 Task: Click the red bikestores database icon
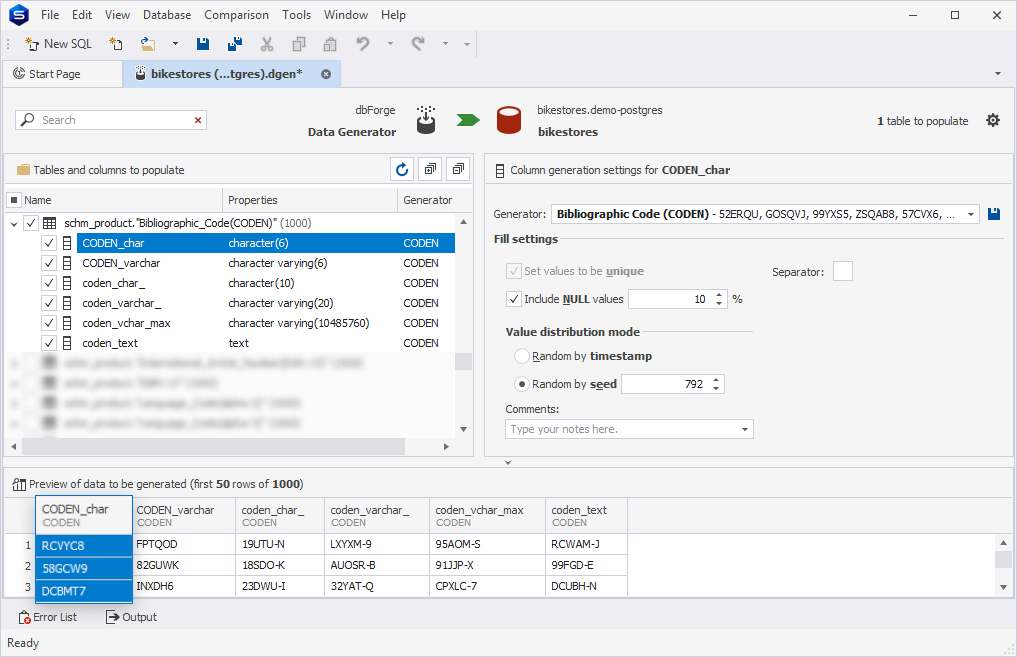[509, 121]
